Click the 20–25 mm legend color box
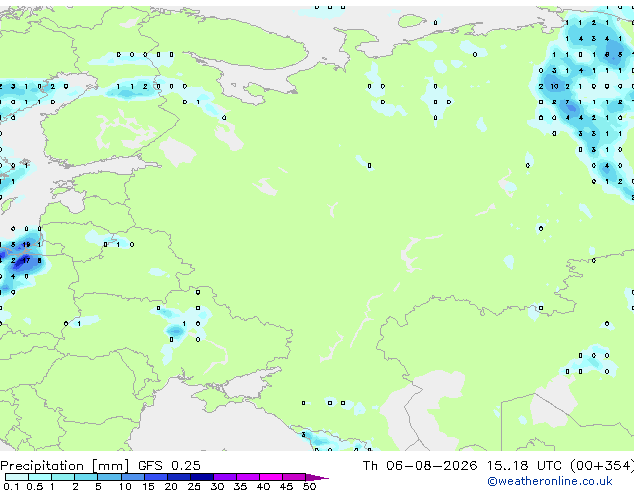Image resolution: width=634 pixels, height=490 pixels. [x=179, y=477]
